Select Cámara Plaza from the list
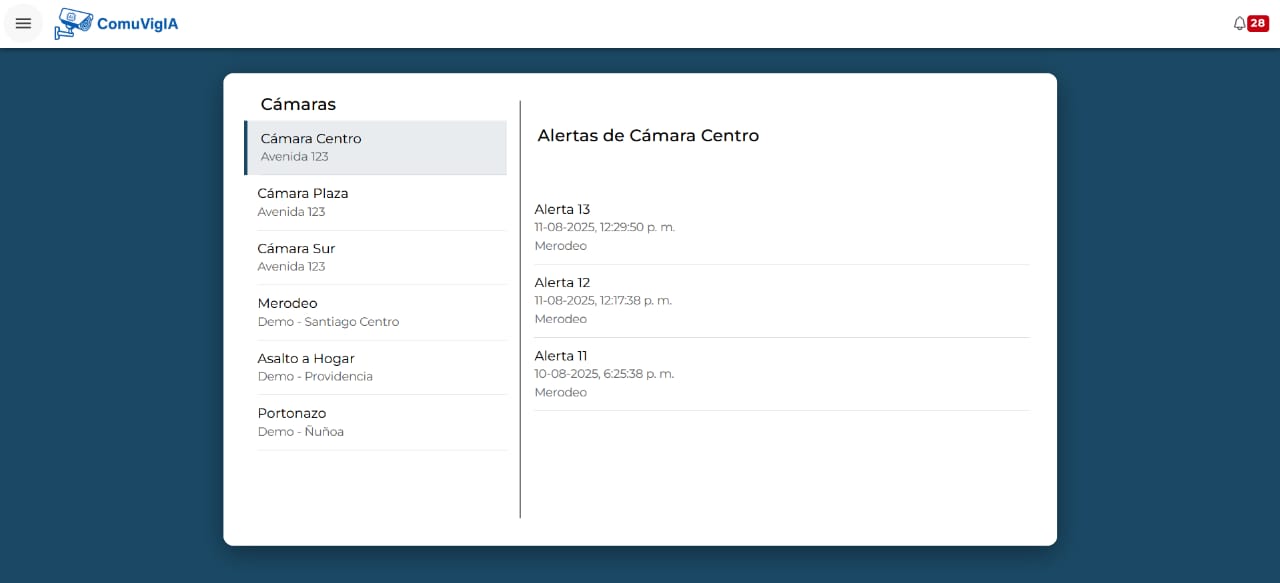The image size is (1280, 583). tap(380, 202)
